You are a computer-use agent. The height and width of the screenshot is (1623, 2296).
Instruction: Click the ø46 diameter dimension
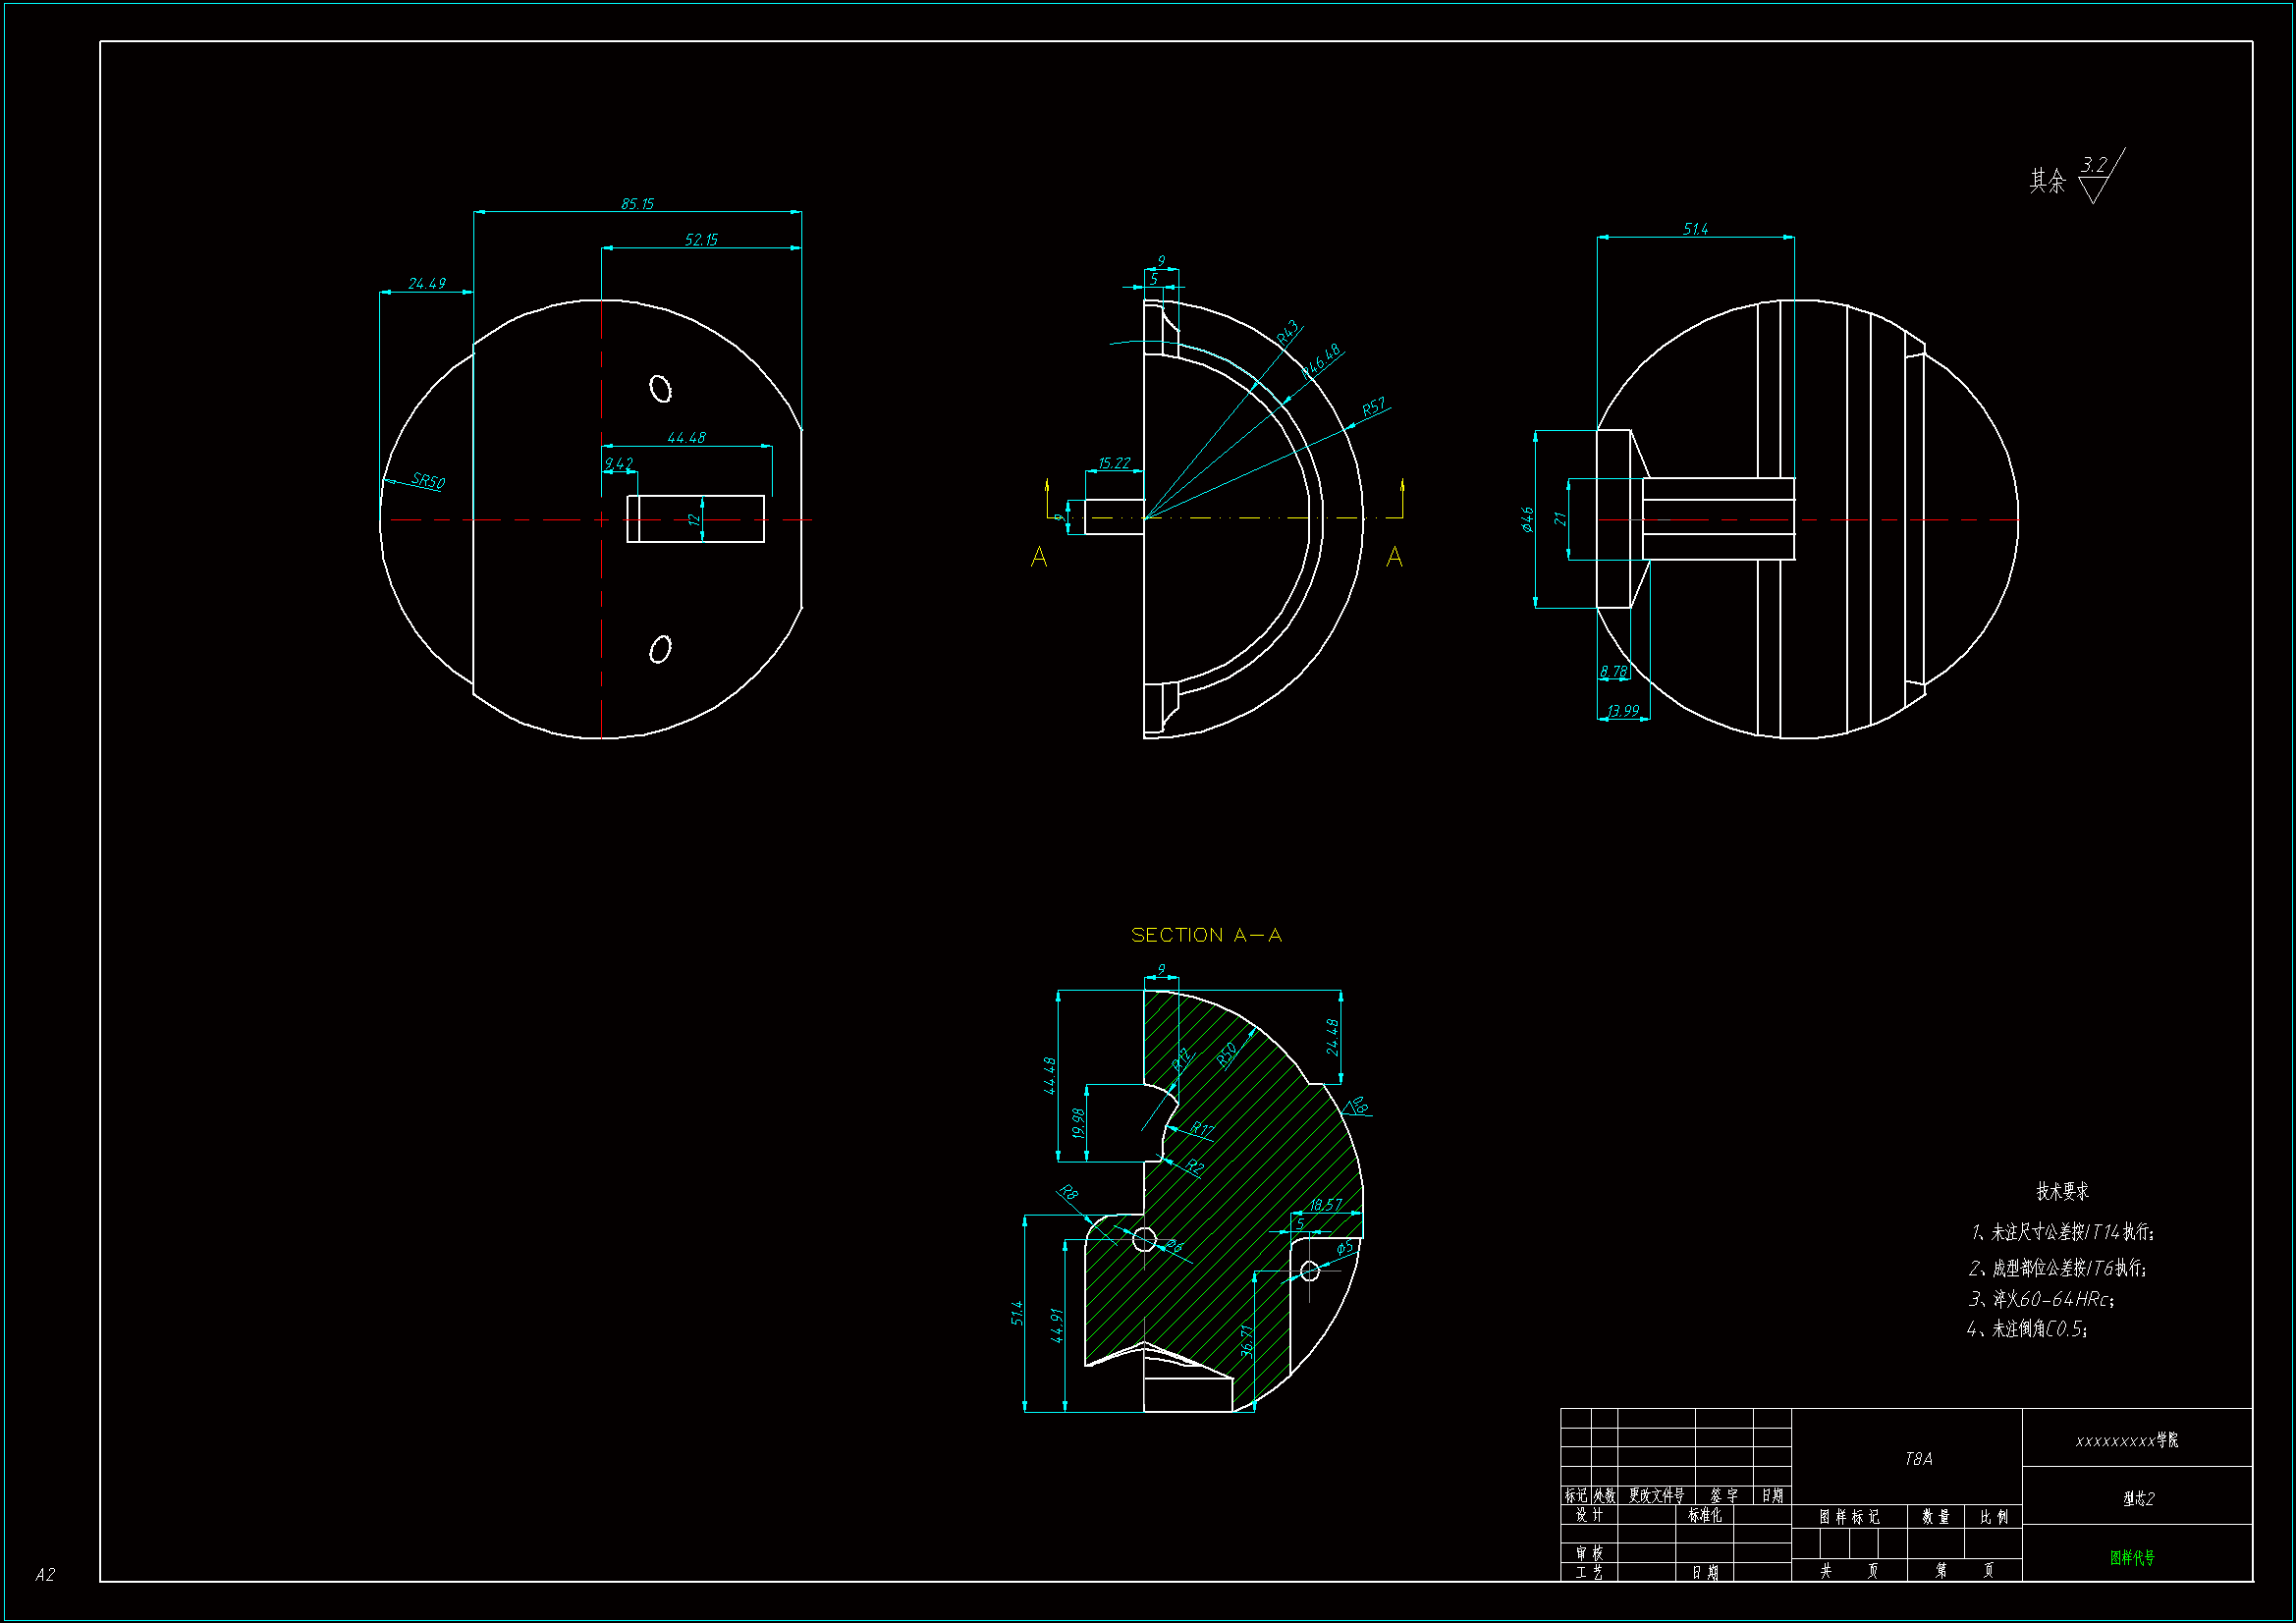pos(1528,519)
